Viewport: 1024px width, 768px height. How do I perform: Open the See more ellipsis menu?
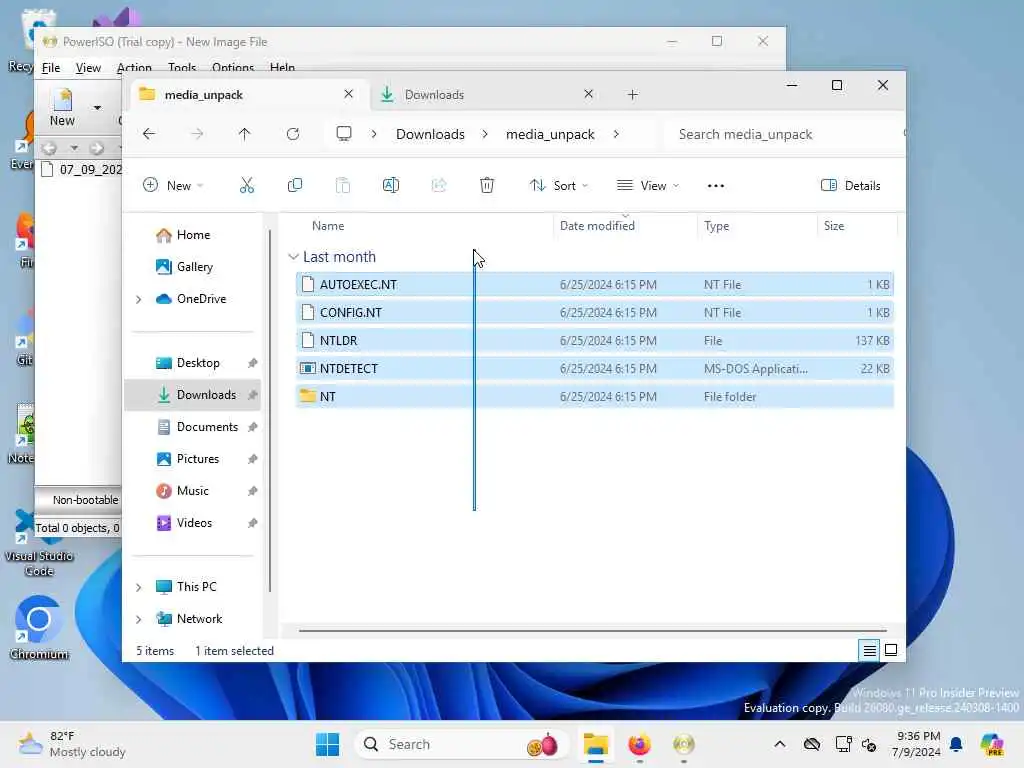716,185
